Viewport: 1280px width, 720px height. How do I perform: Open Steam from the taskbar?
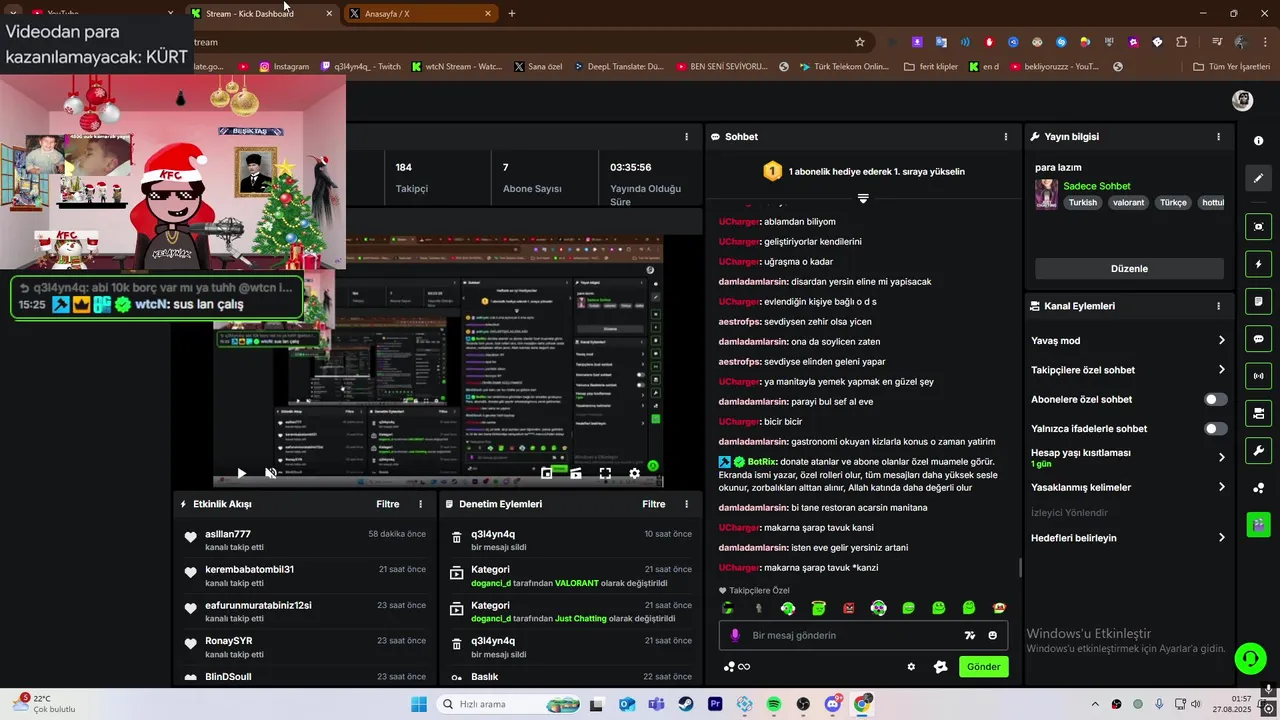(686, 704)
